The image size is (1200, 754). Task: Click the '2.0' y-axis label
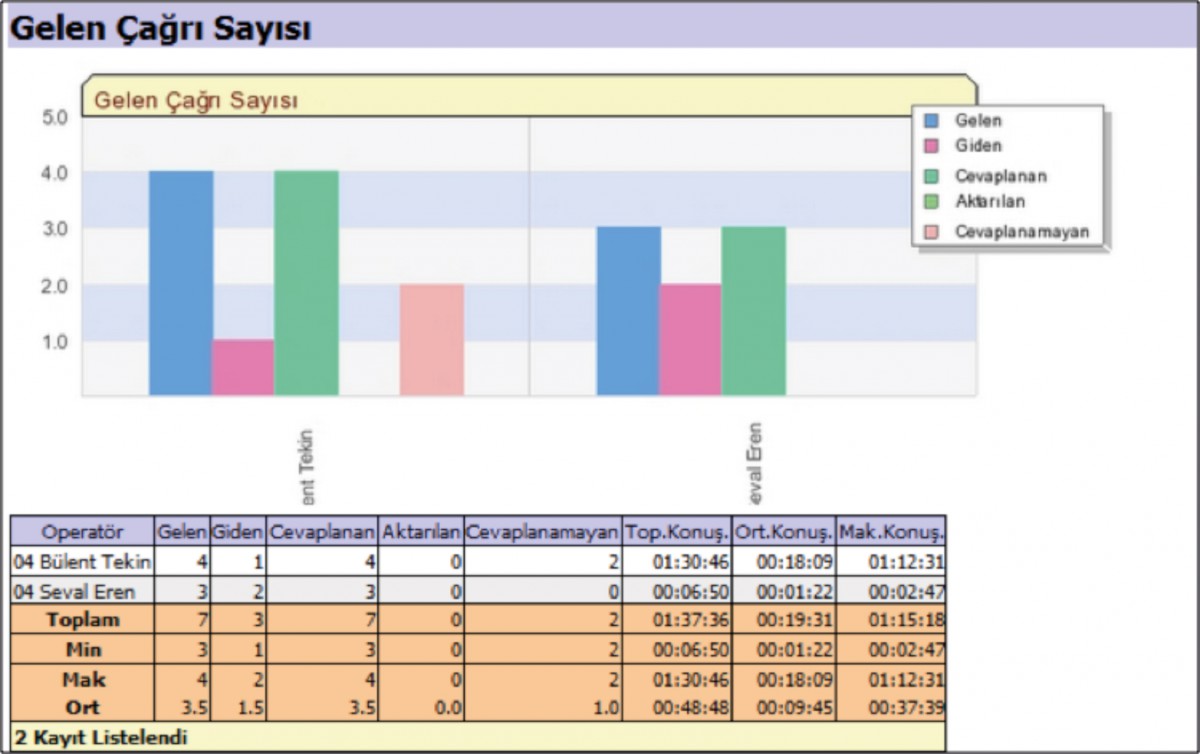(55, 286)
